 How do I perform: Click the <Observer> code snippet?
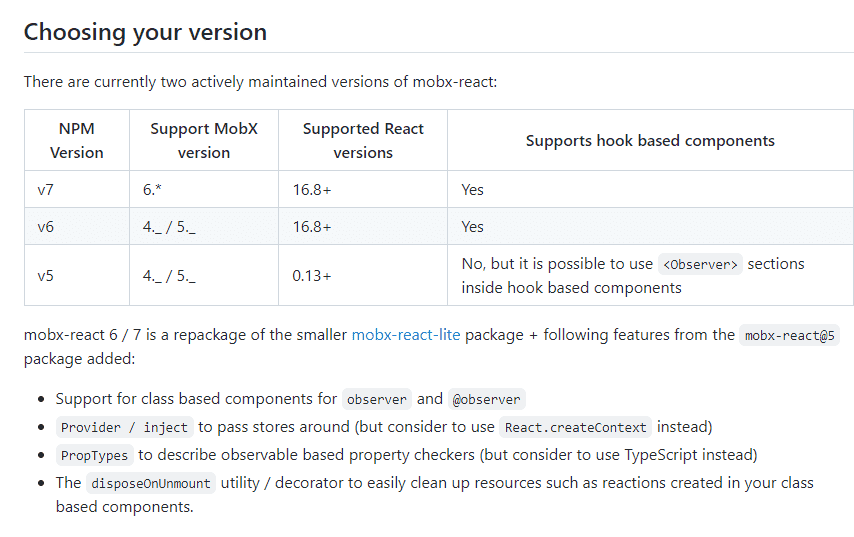[x=700, y=264]
